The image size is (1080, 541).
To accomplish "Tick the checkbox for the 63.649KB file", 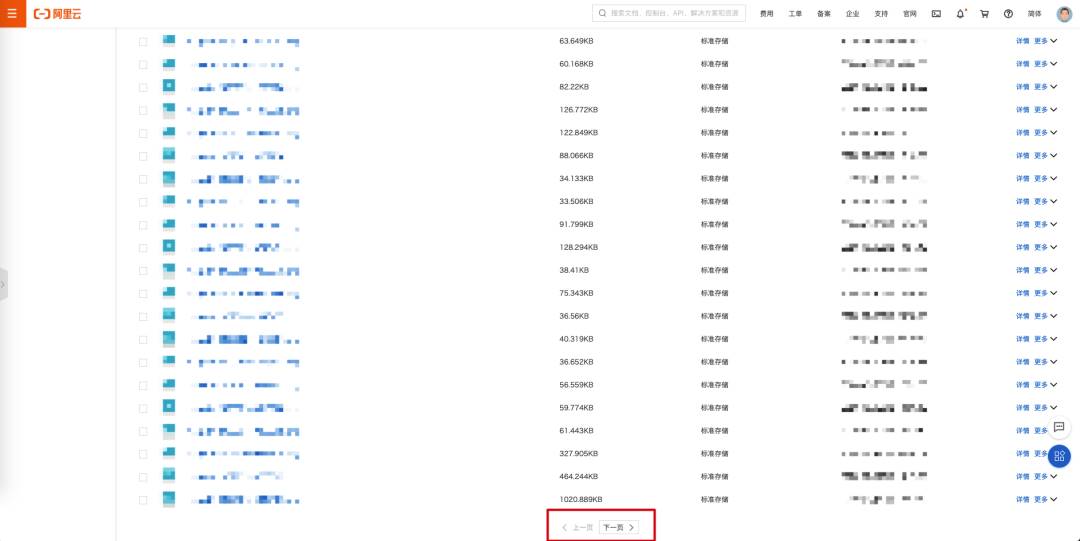I will point(143,42).
